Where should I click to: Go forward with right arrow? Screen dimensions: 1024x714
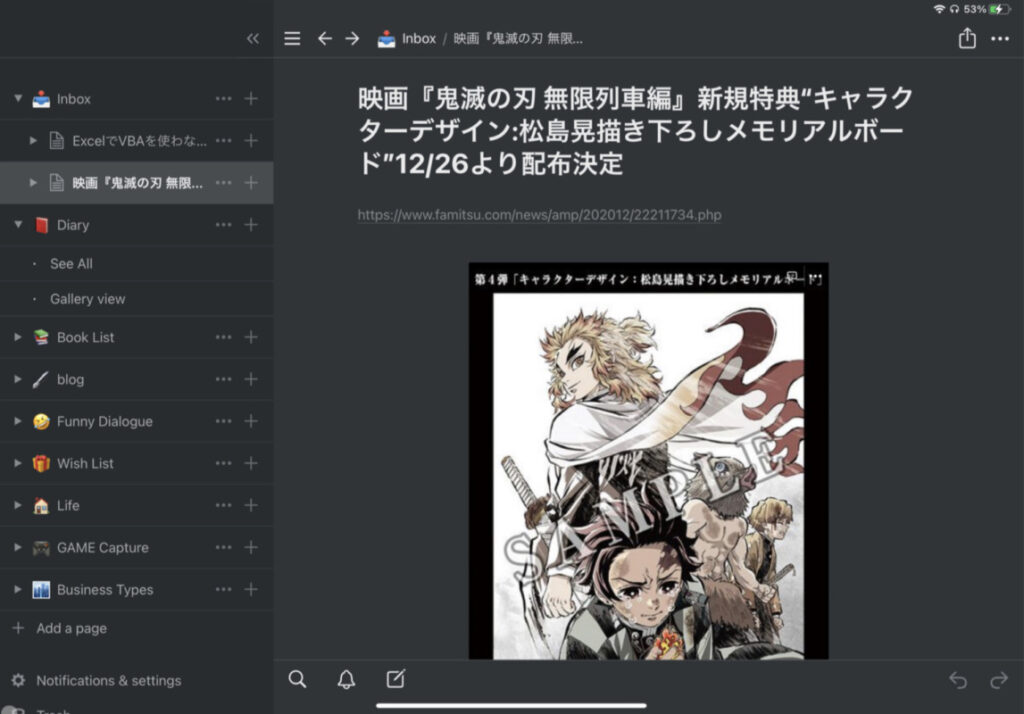coord(352,39)
